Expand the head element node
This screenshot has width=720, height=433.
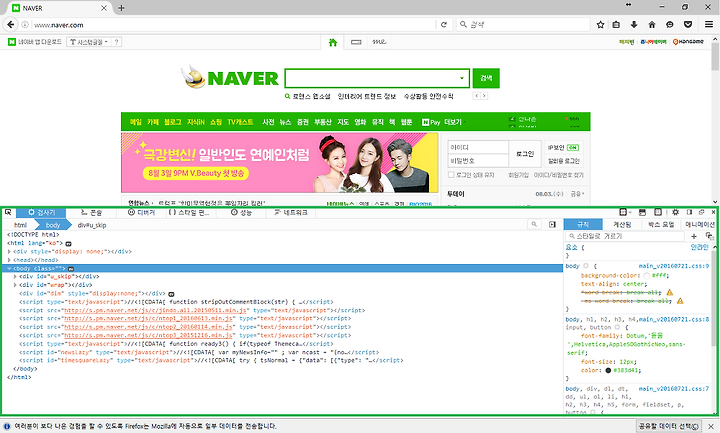pyautogui.click(x=9, y=260)
